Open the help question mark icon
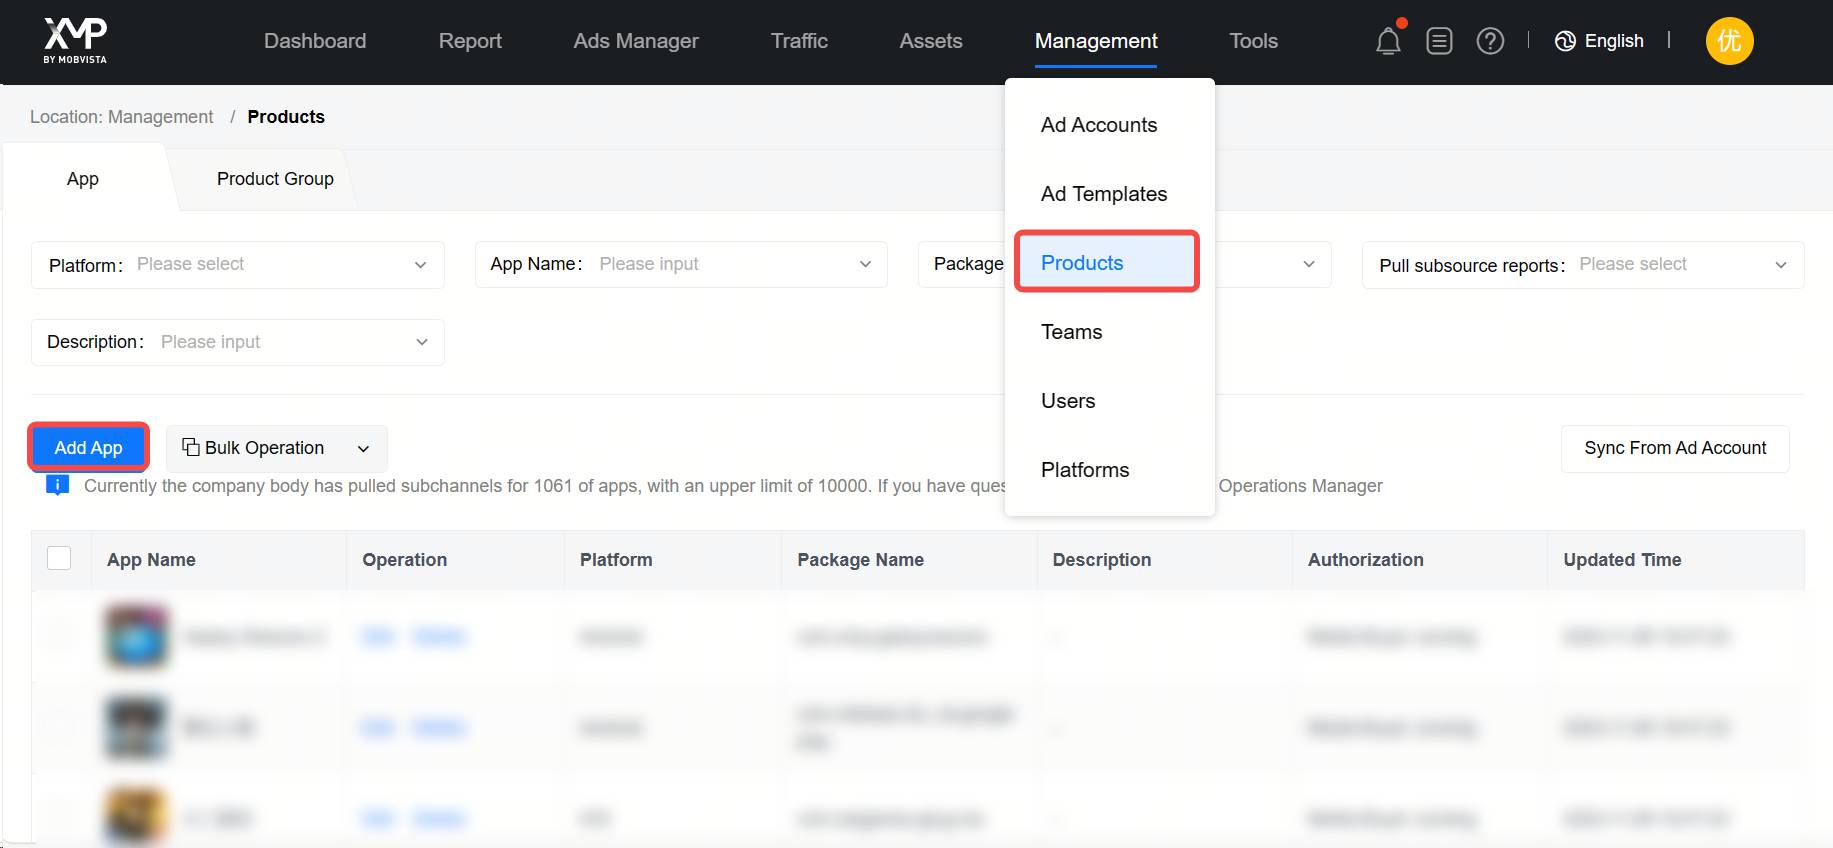 (1490, 41)
